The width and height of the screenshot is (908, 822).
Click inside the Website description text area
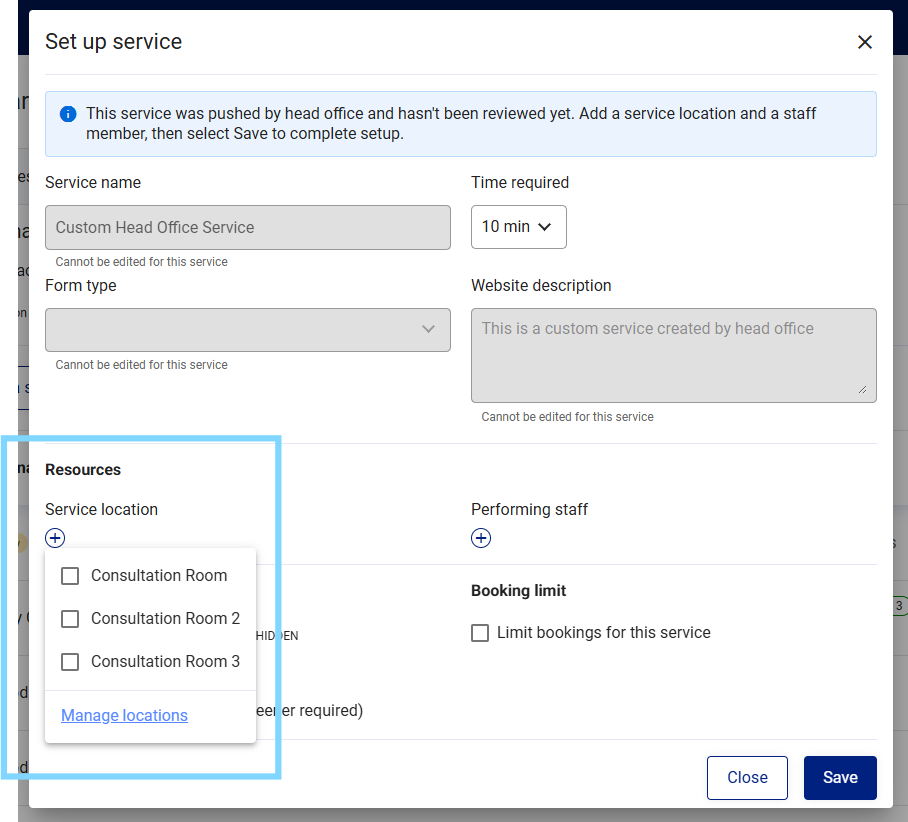point(673,355)
